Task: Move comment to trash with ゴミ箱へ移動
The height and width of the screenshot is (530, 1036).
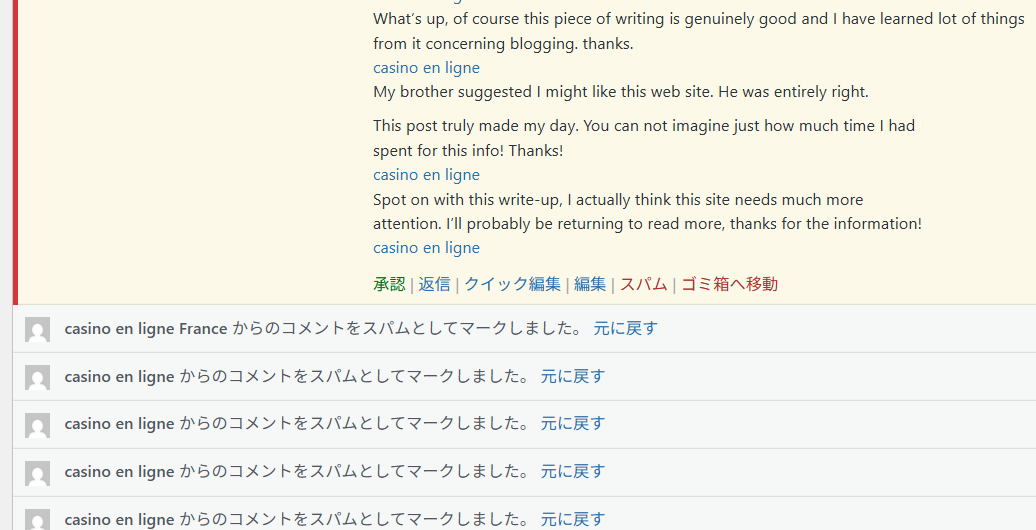Action: (x=729, y=284)
